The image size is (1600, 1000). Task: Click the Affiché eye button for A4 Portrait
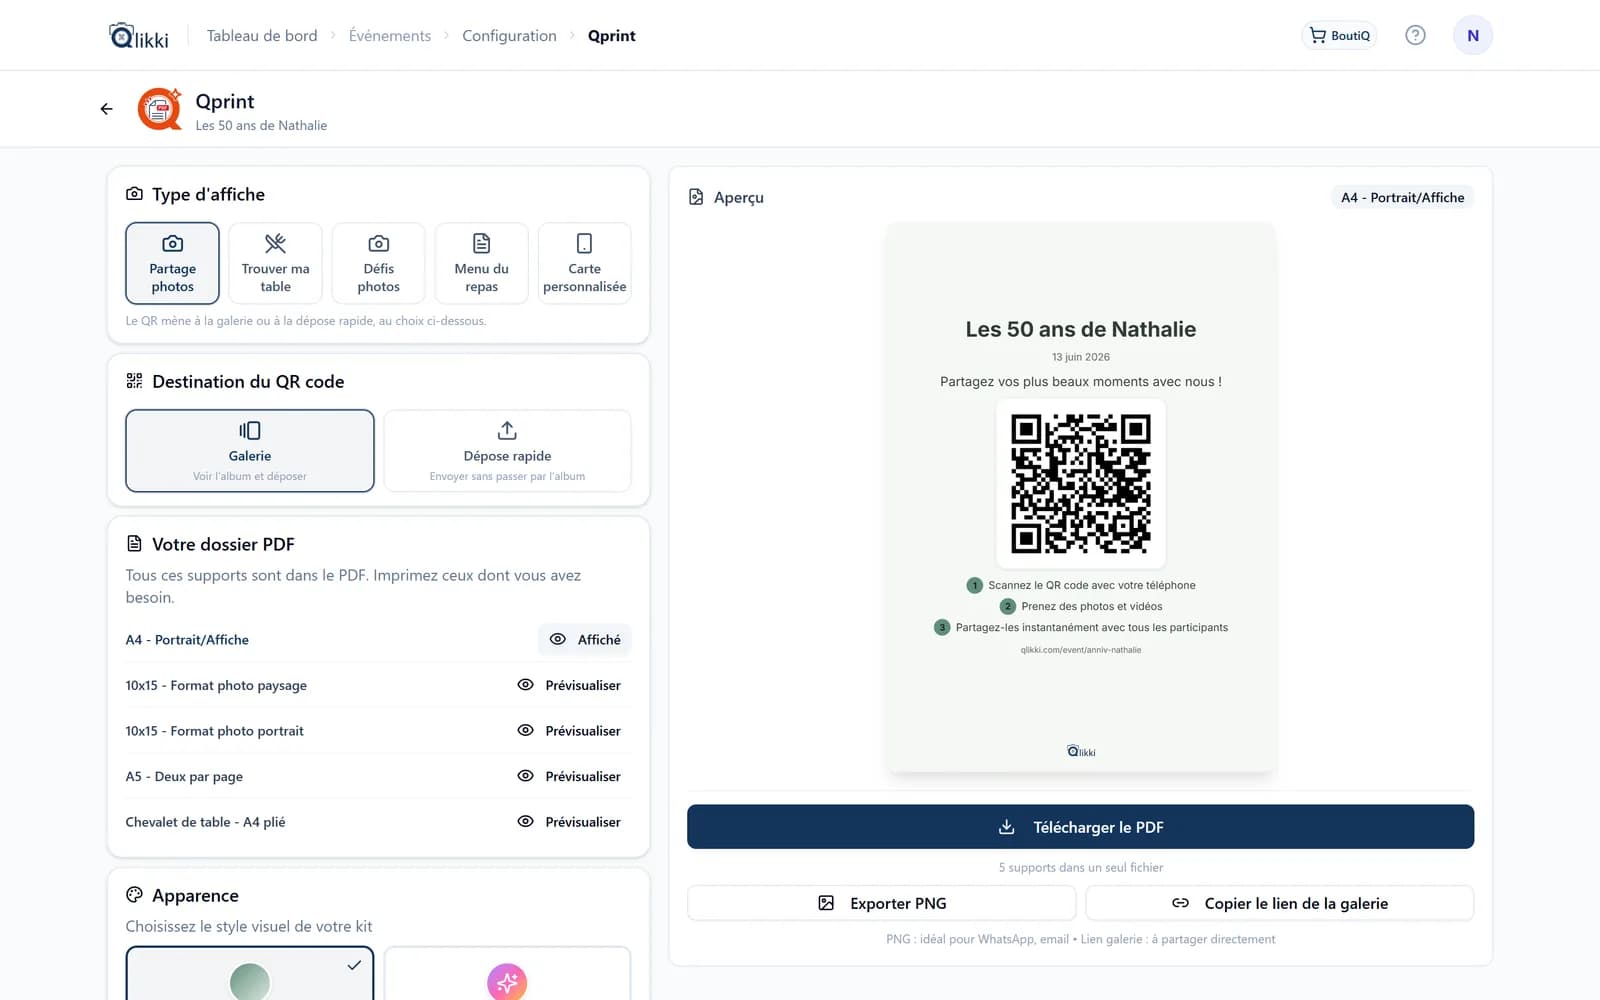click(x=585, y=640)
